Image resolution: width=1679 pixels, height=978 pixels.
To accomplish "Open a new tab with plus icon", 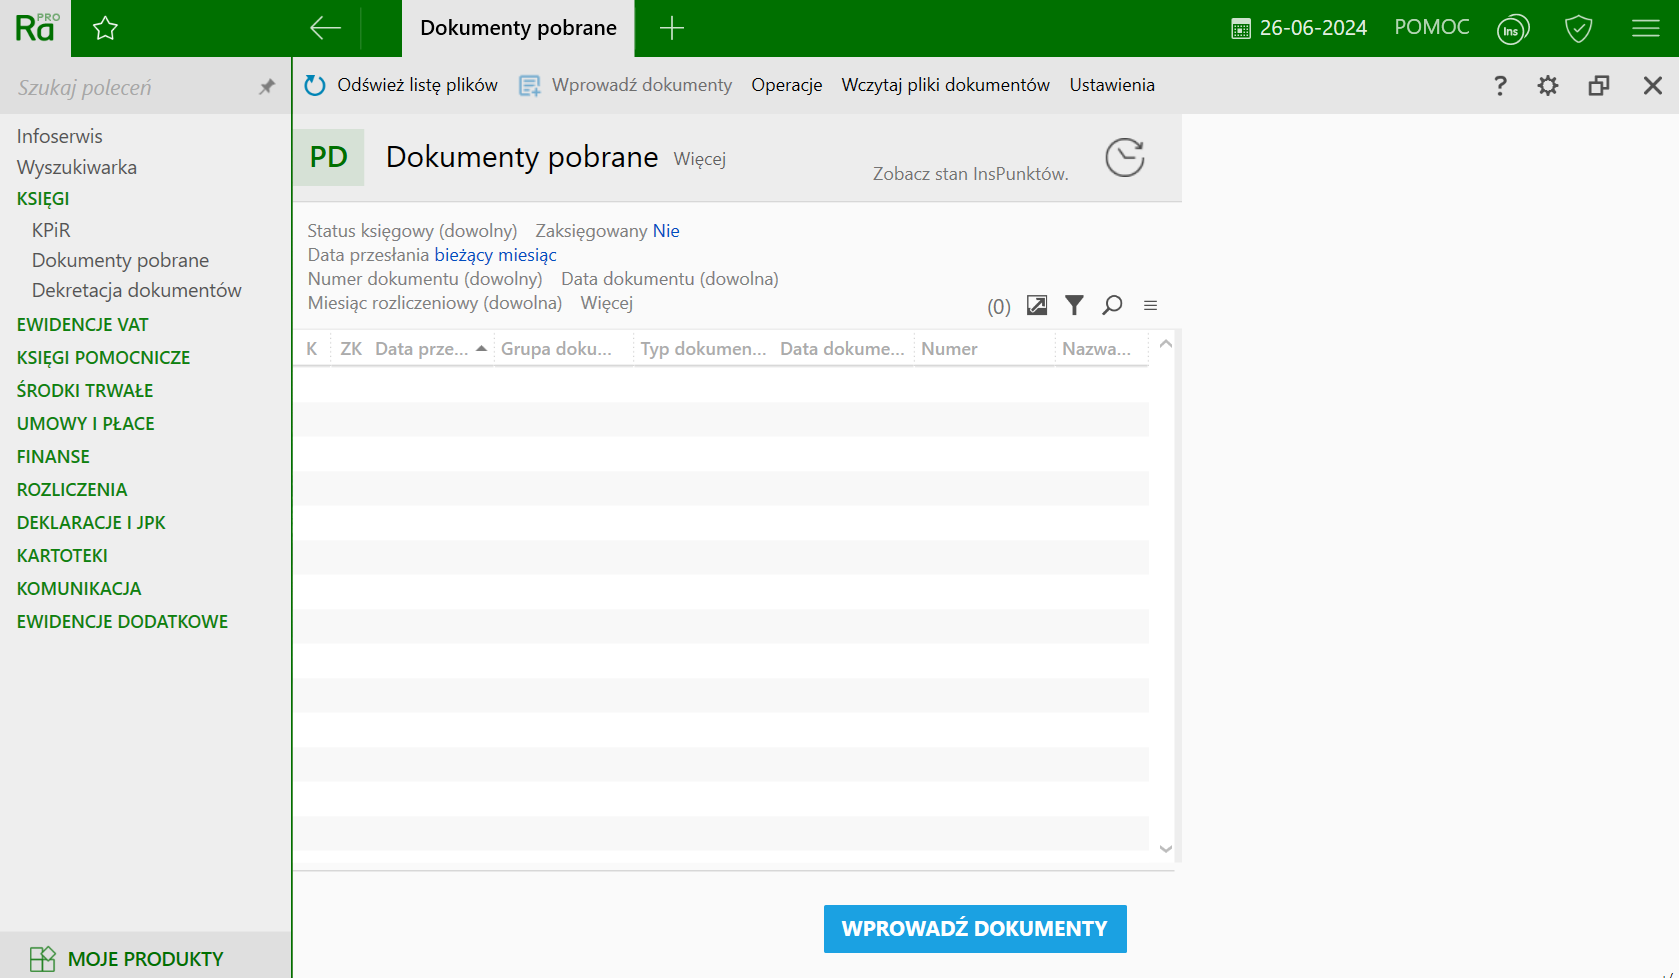I will click(x=672, y=28).
